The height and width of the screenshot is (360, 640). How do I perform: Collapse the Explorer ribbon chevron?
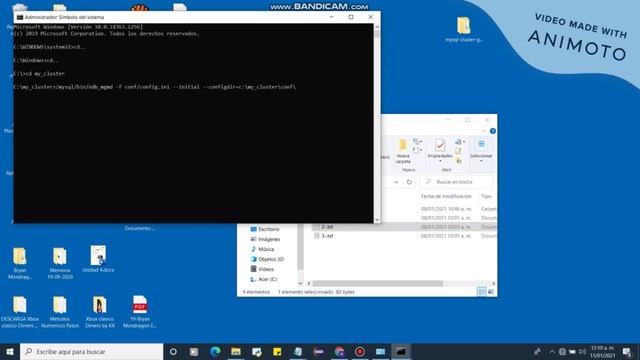[484, 131]
